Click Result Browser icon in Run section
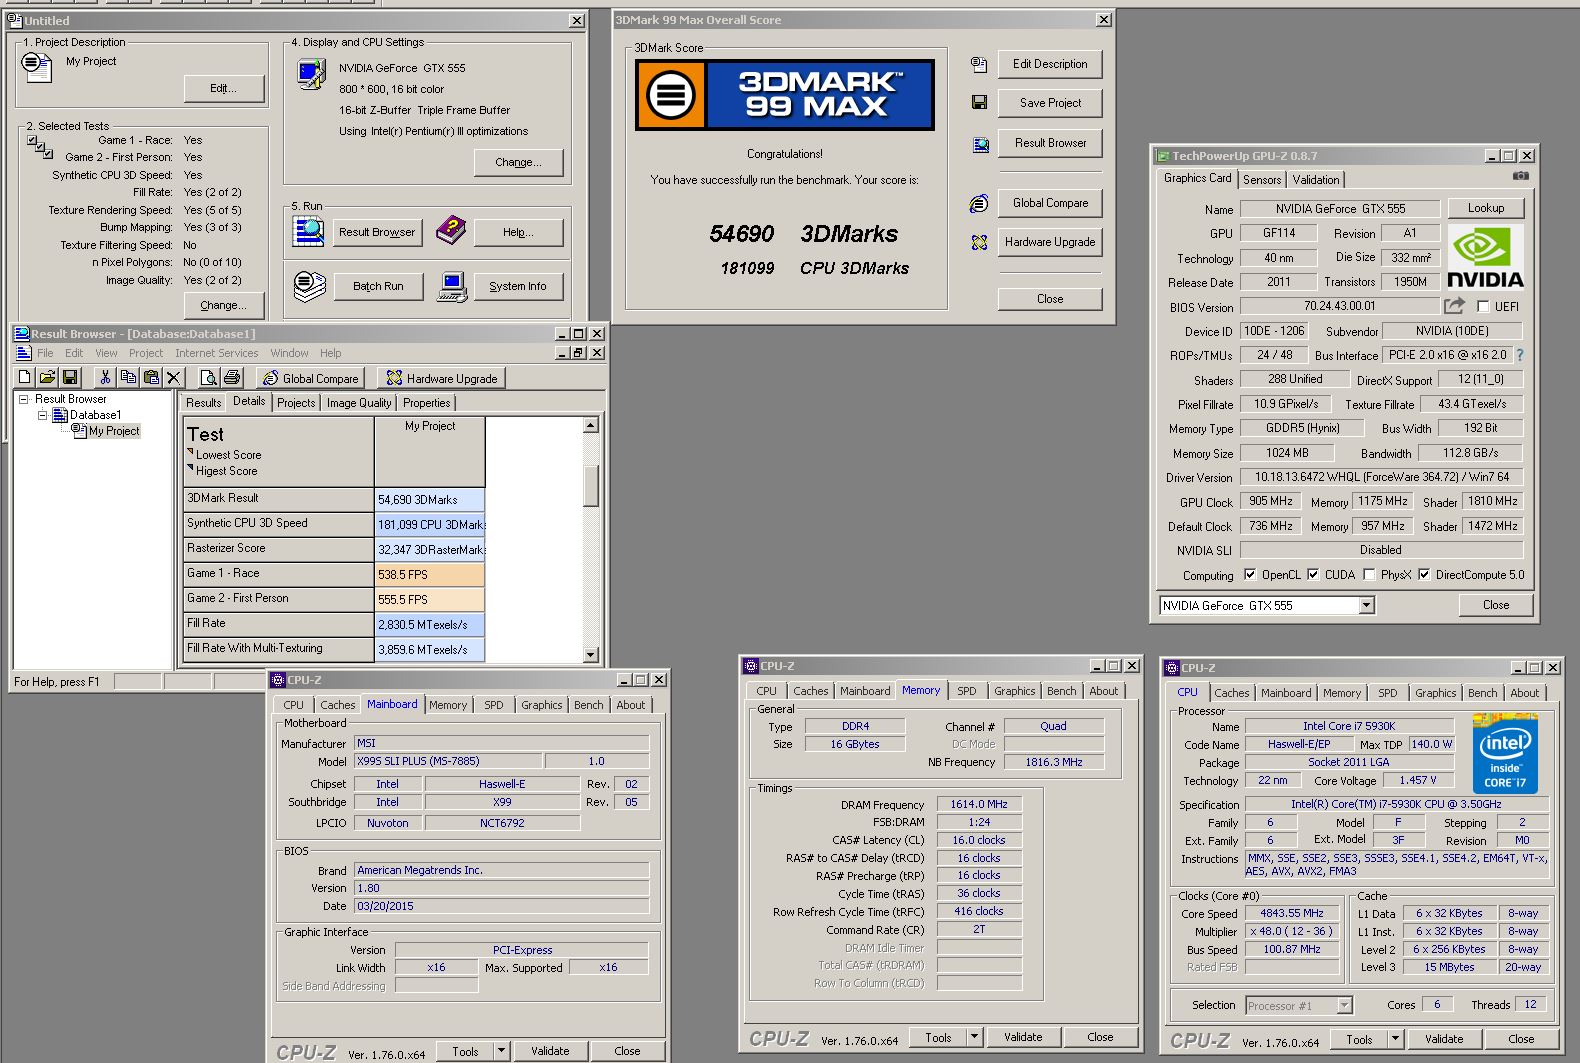The height and width of the screenshot is (1063, 1580). pos(308,231)
